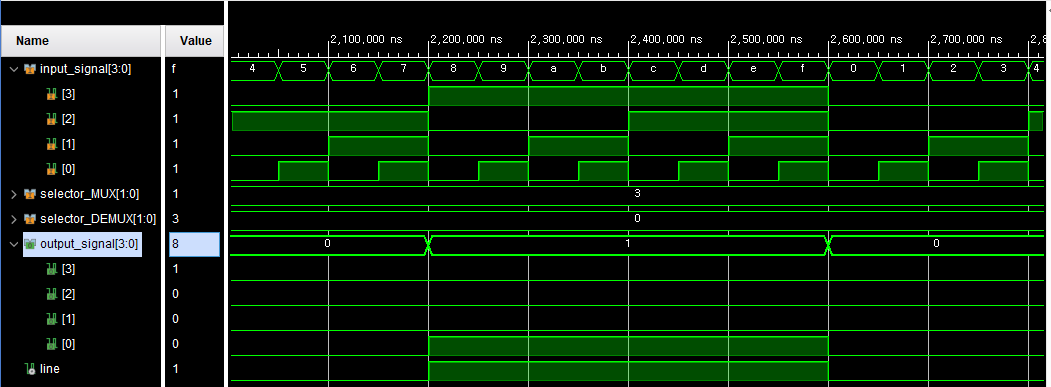The height and width of the screenshot is (387, 1051).
Task: Click input_signal waveform segment showing value 2
Action: point(953,69)
